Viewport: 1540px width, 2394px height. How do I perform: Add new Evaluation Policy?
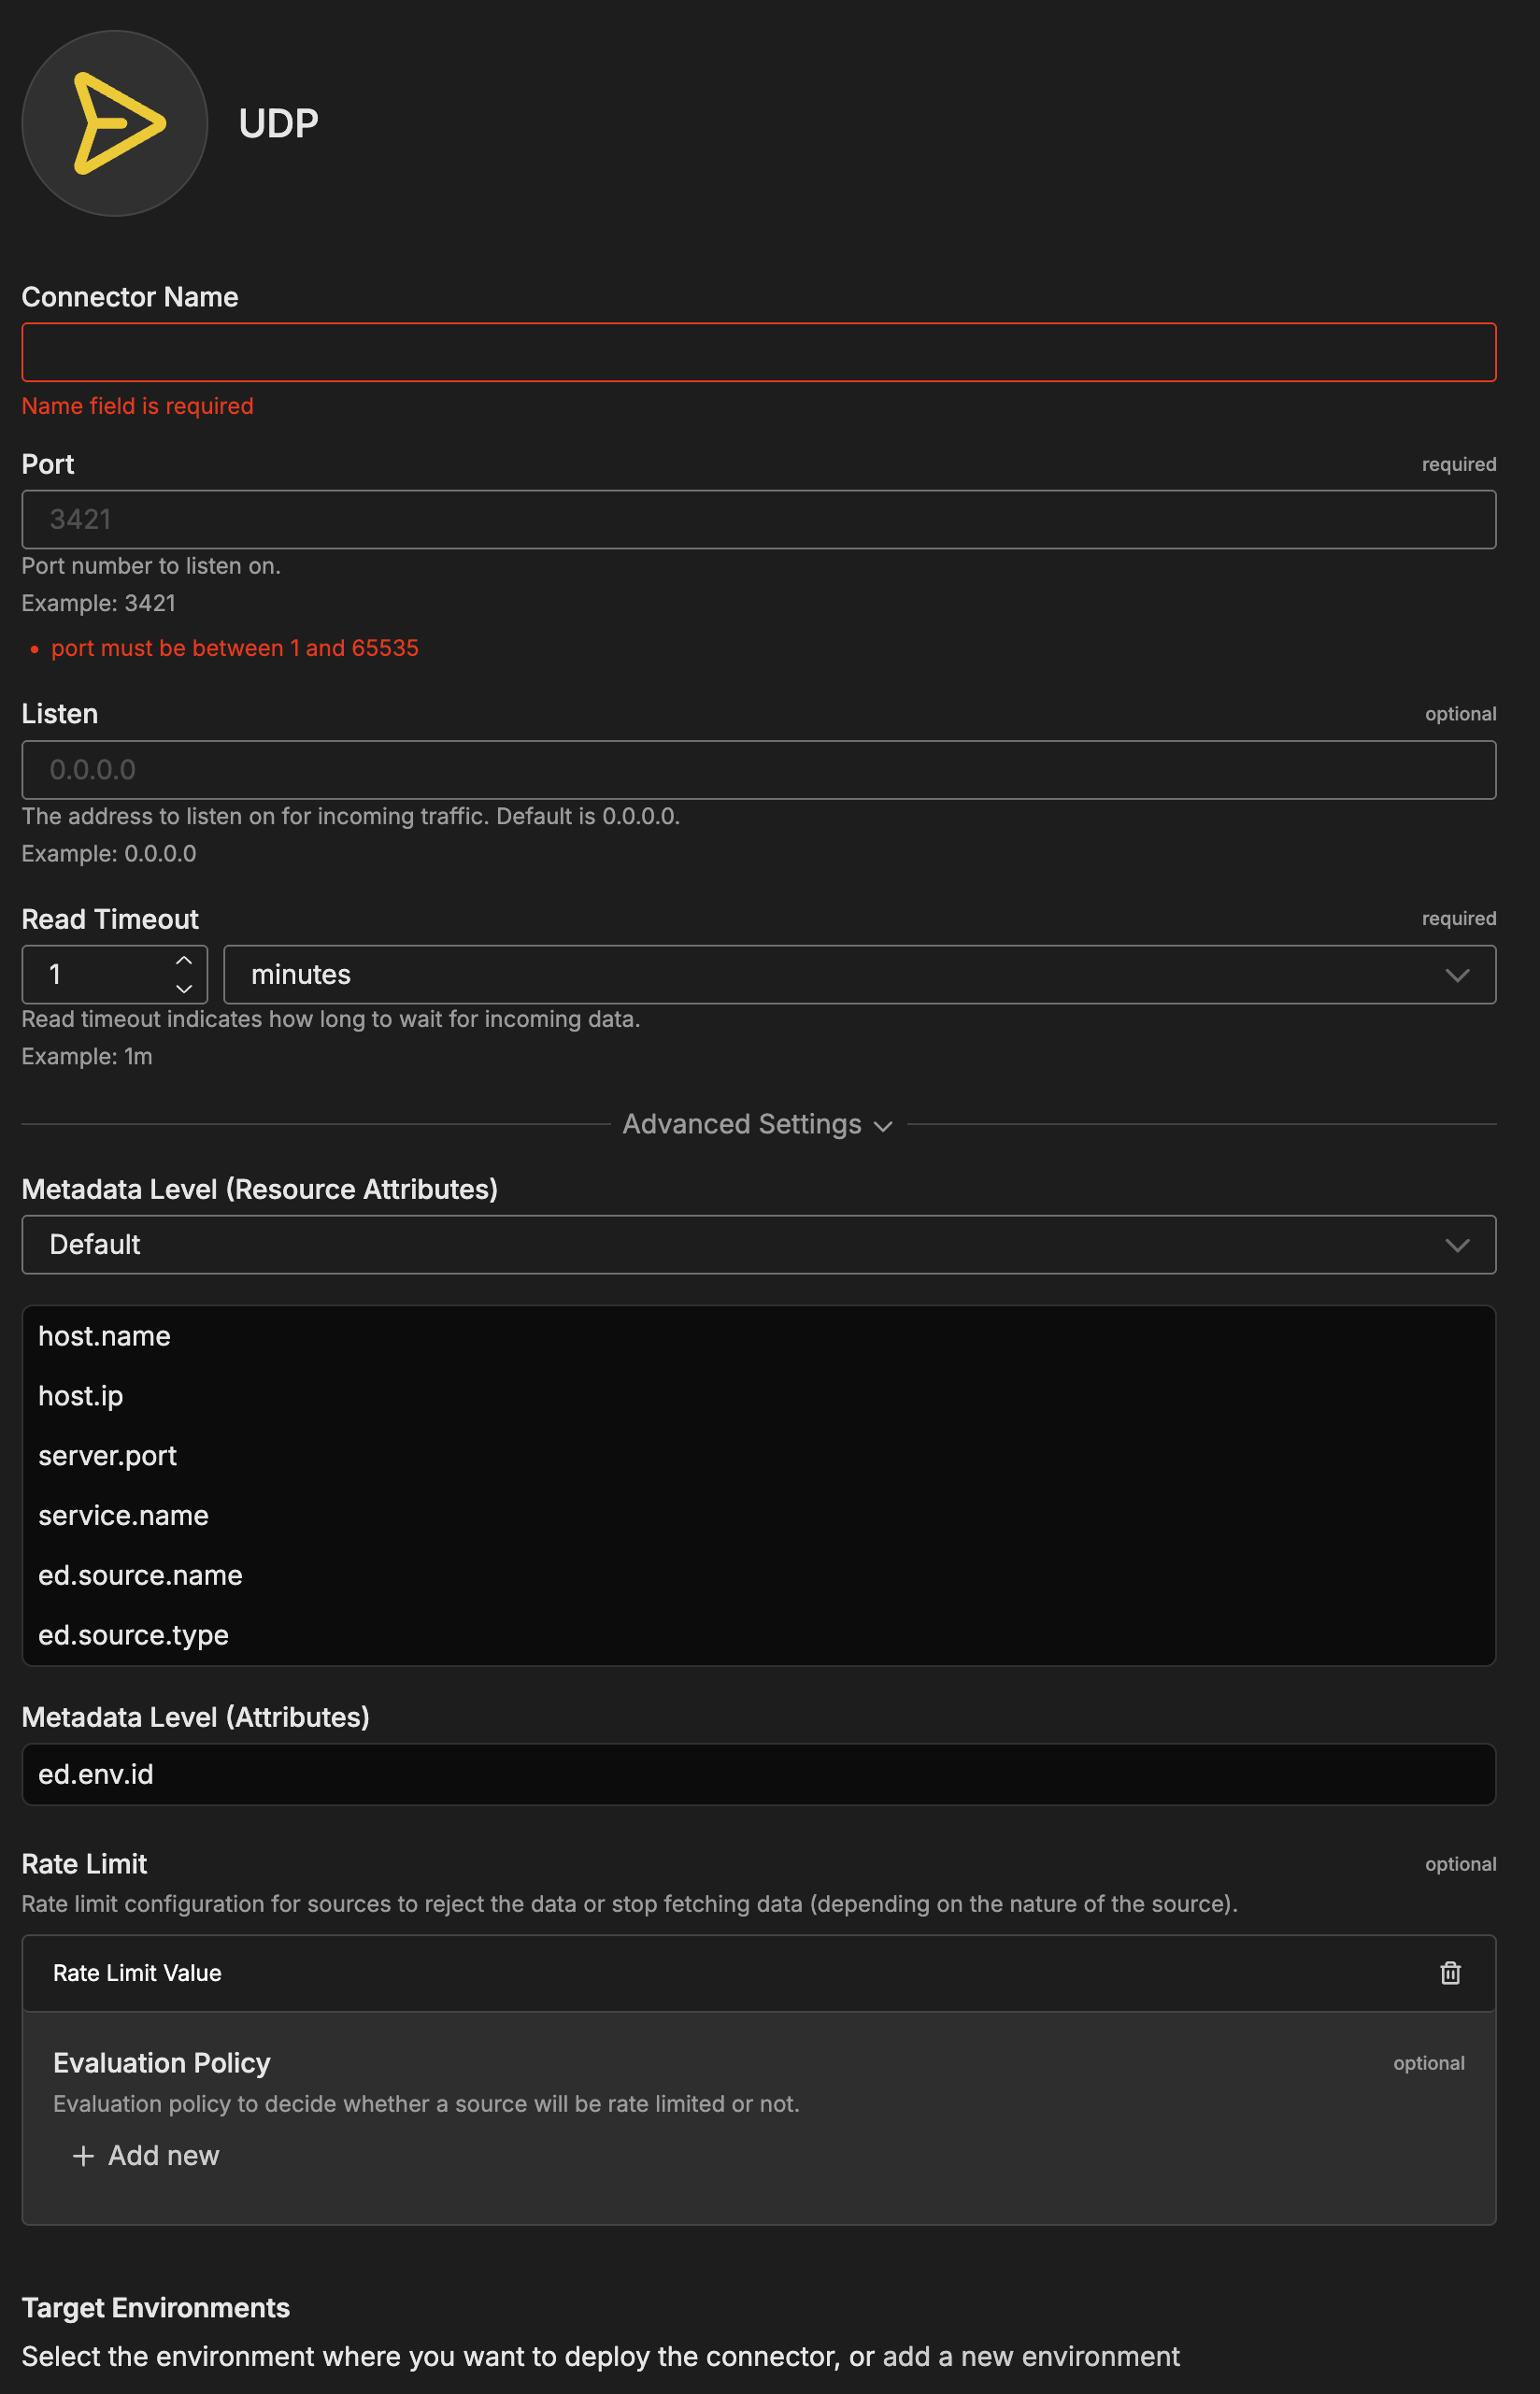(x=146, y=2155)
